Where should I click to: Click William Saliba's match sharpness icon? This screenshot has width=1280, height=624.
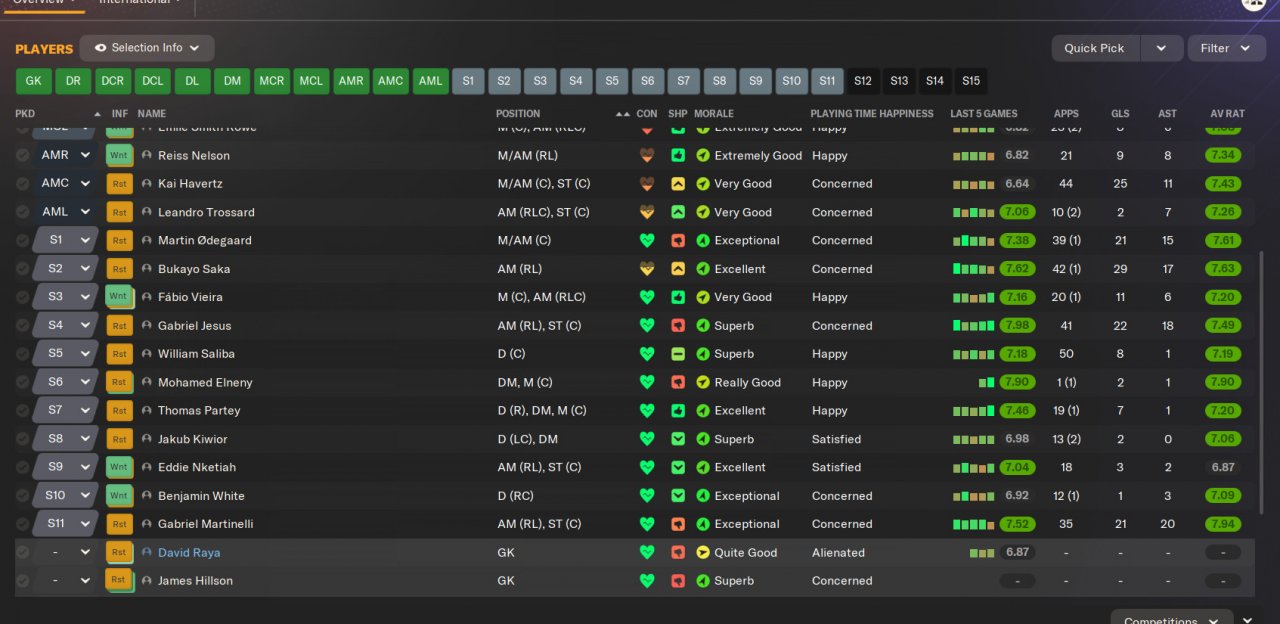point(678,354)
